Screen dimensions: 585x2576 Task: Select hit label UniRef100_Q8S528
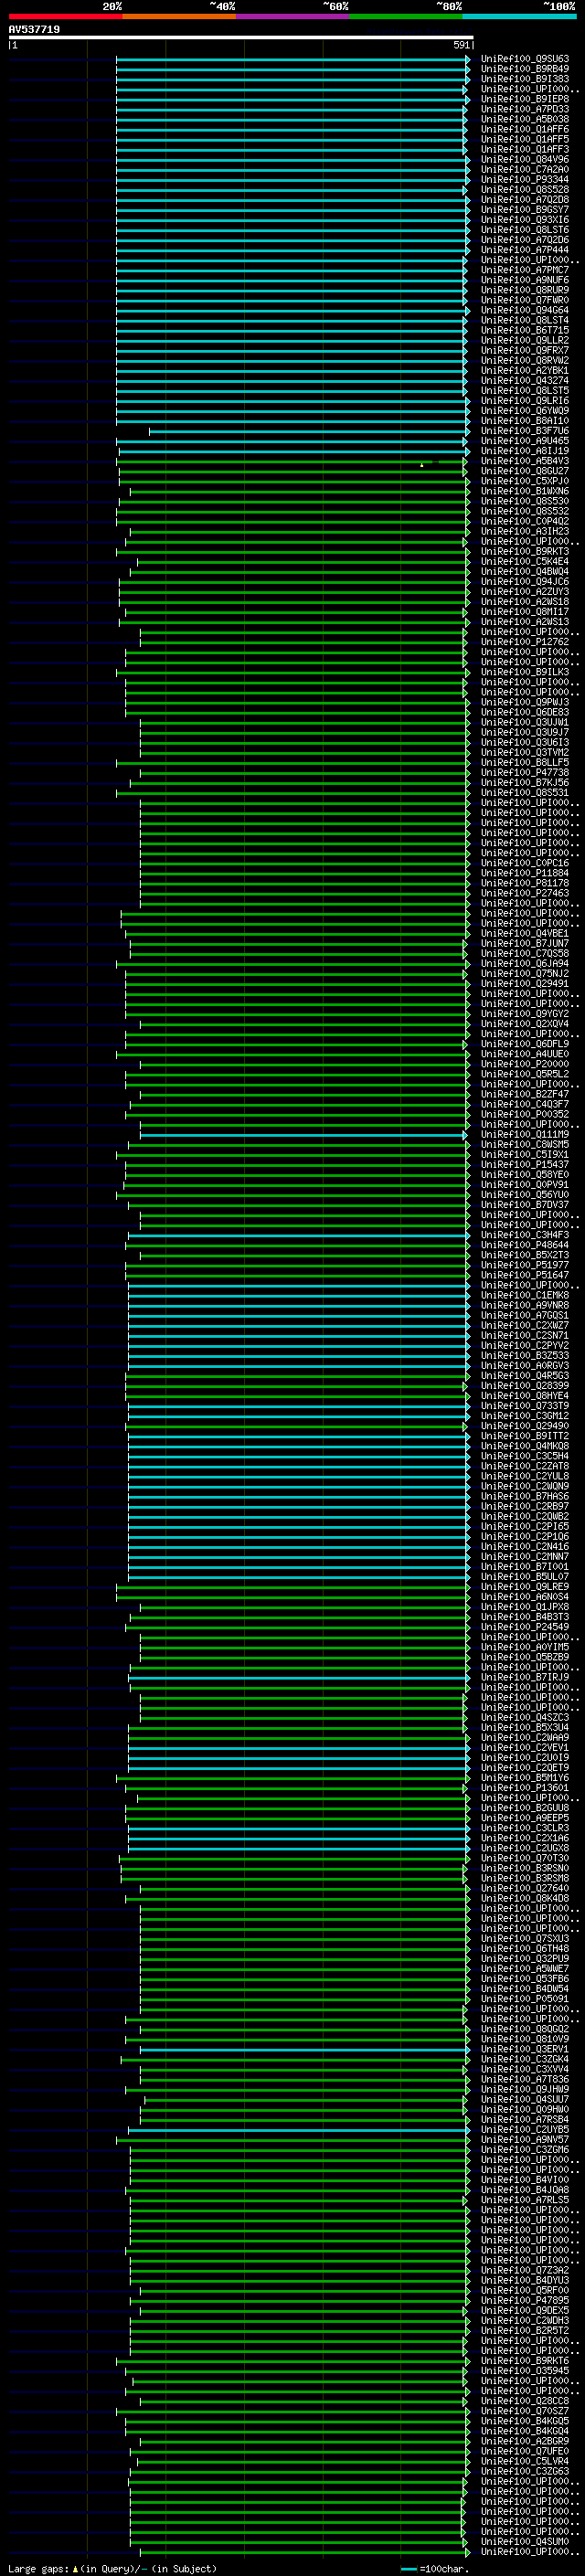coord(525,190)
